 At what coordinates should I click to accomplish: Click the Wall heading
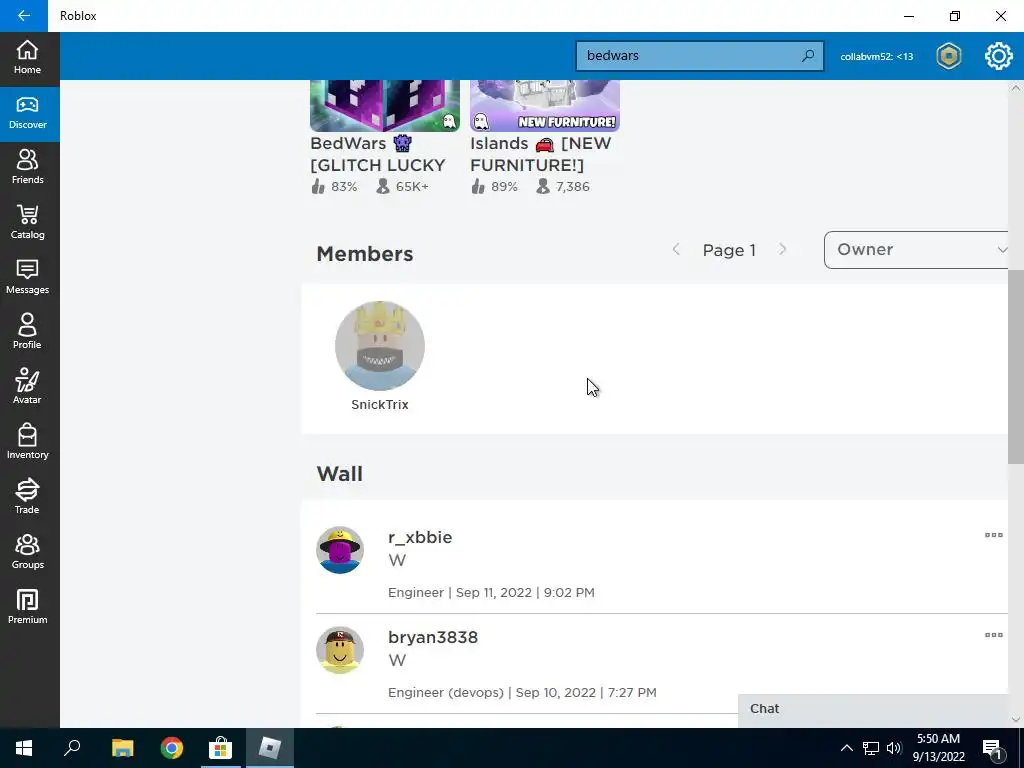(340, 473)
